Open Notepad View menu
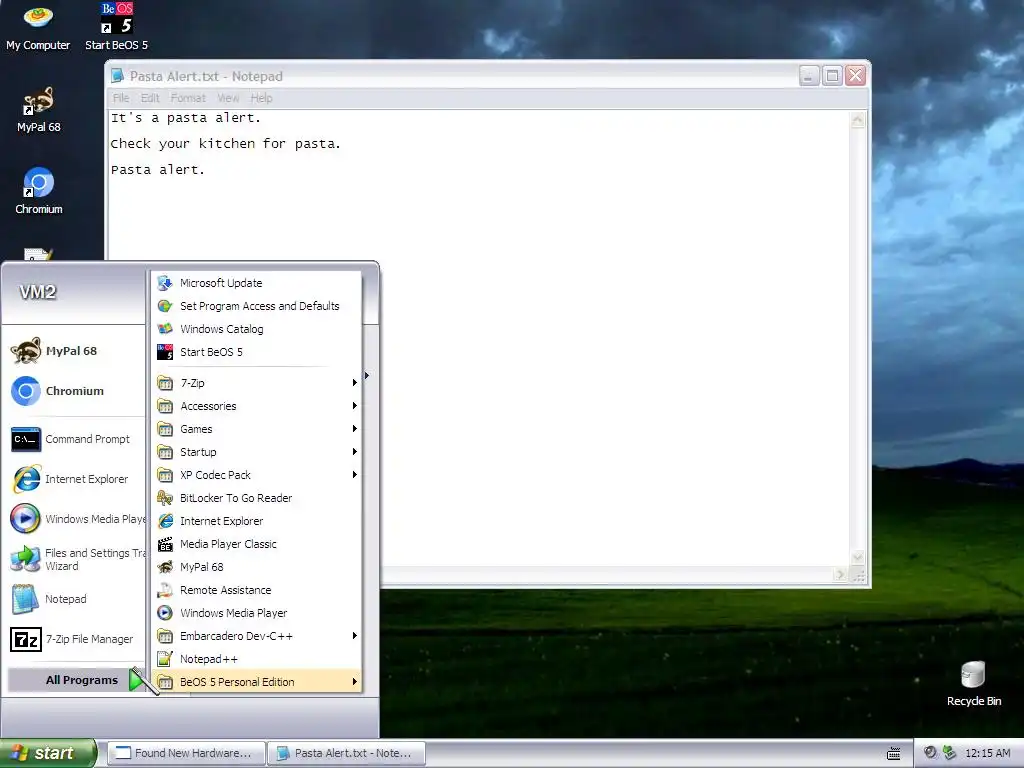Image resolution: width=1024 pixels, height=768 pixels. point(228,98)
